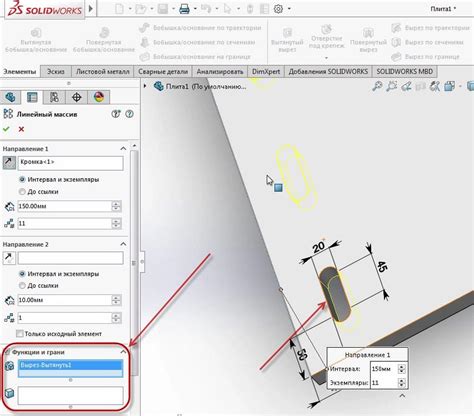474x416 pixels.
Task: Collapse the Направление 1 section
Action: pyautogui.click(x=123, y=148)
